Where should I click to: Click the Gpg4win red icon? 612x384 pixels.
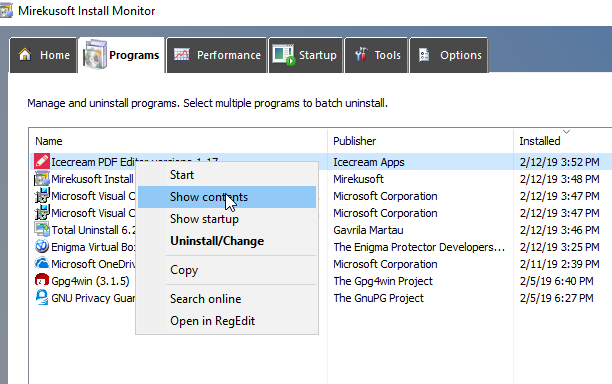click(42, 281)
